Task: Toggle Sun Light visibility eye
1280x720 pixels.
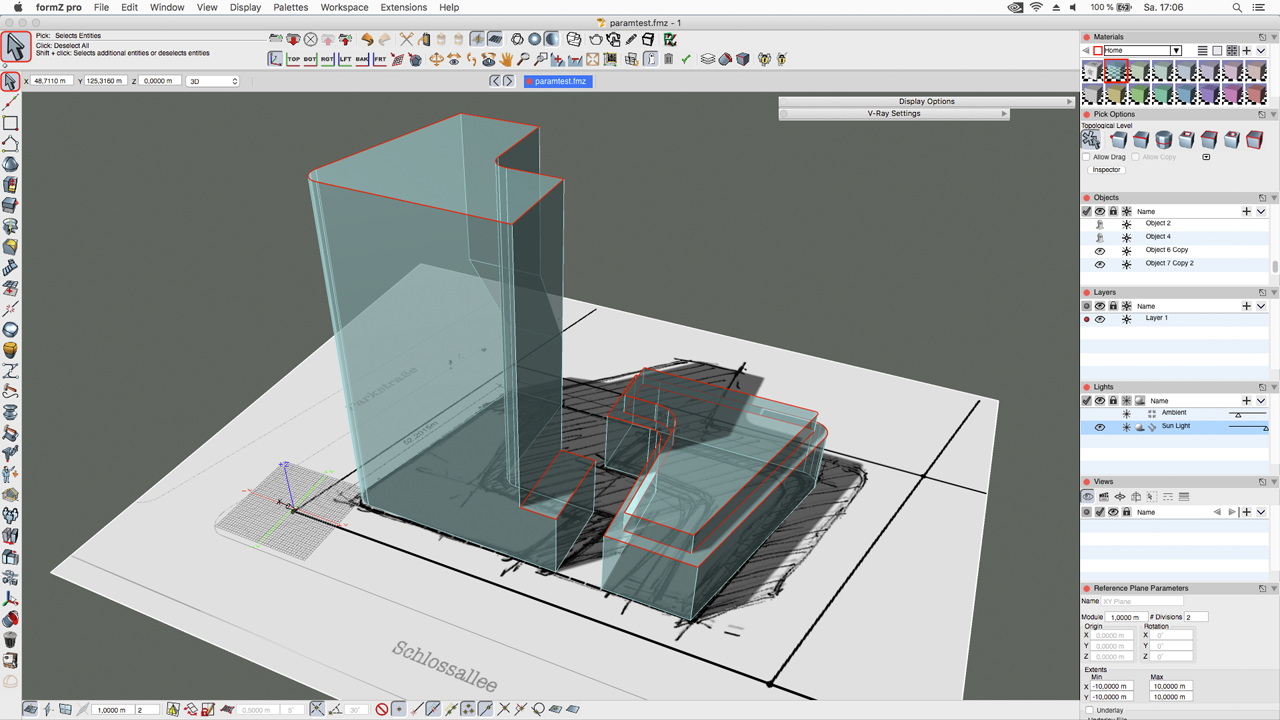Action: tap(1100, 427)
